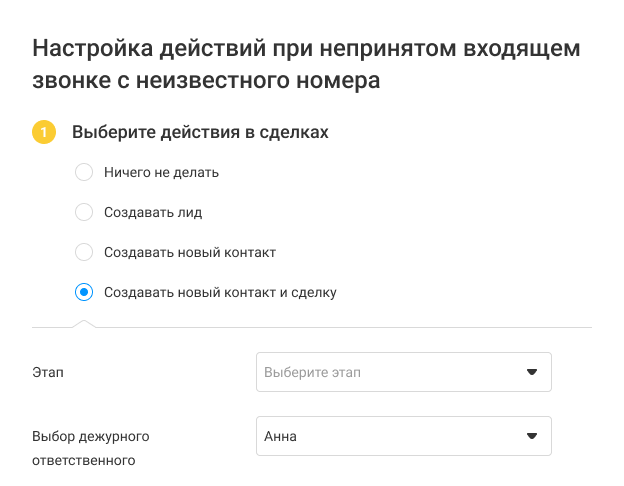
Task: Click the "Анна" value in the combo box
Action: (x=280, y=436)
